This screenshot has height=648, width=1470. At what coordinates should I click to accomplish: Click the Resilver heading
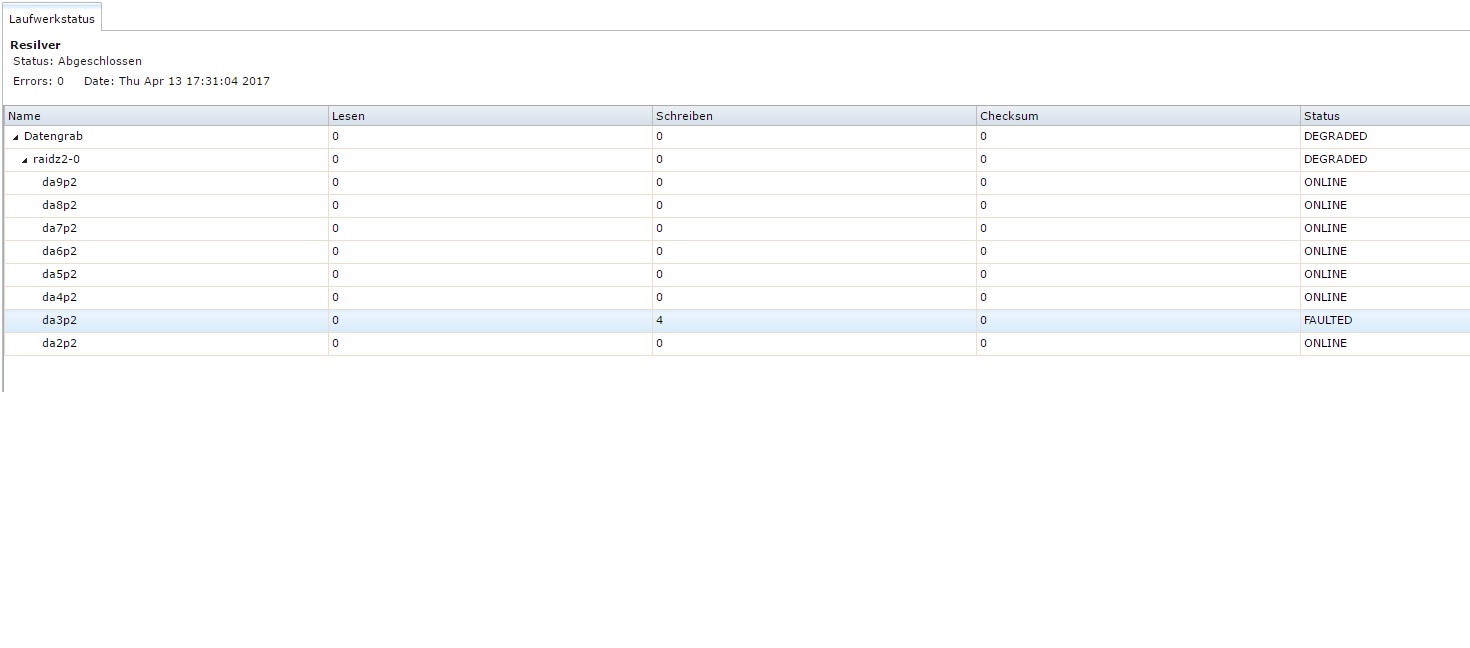coord(35,45)
